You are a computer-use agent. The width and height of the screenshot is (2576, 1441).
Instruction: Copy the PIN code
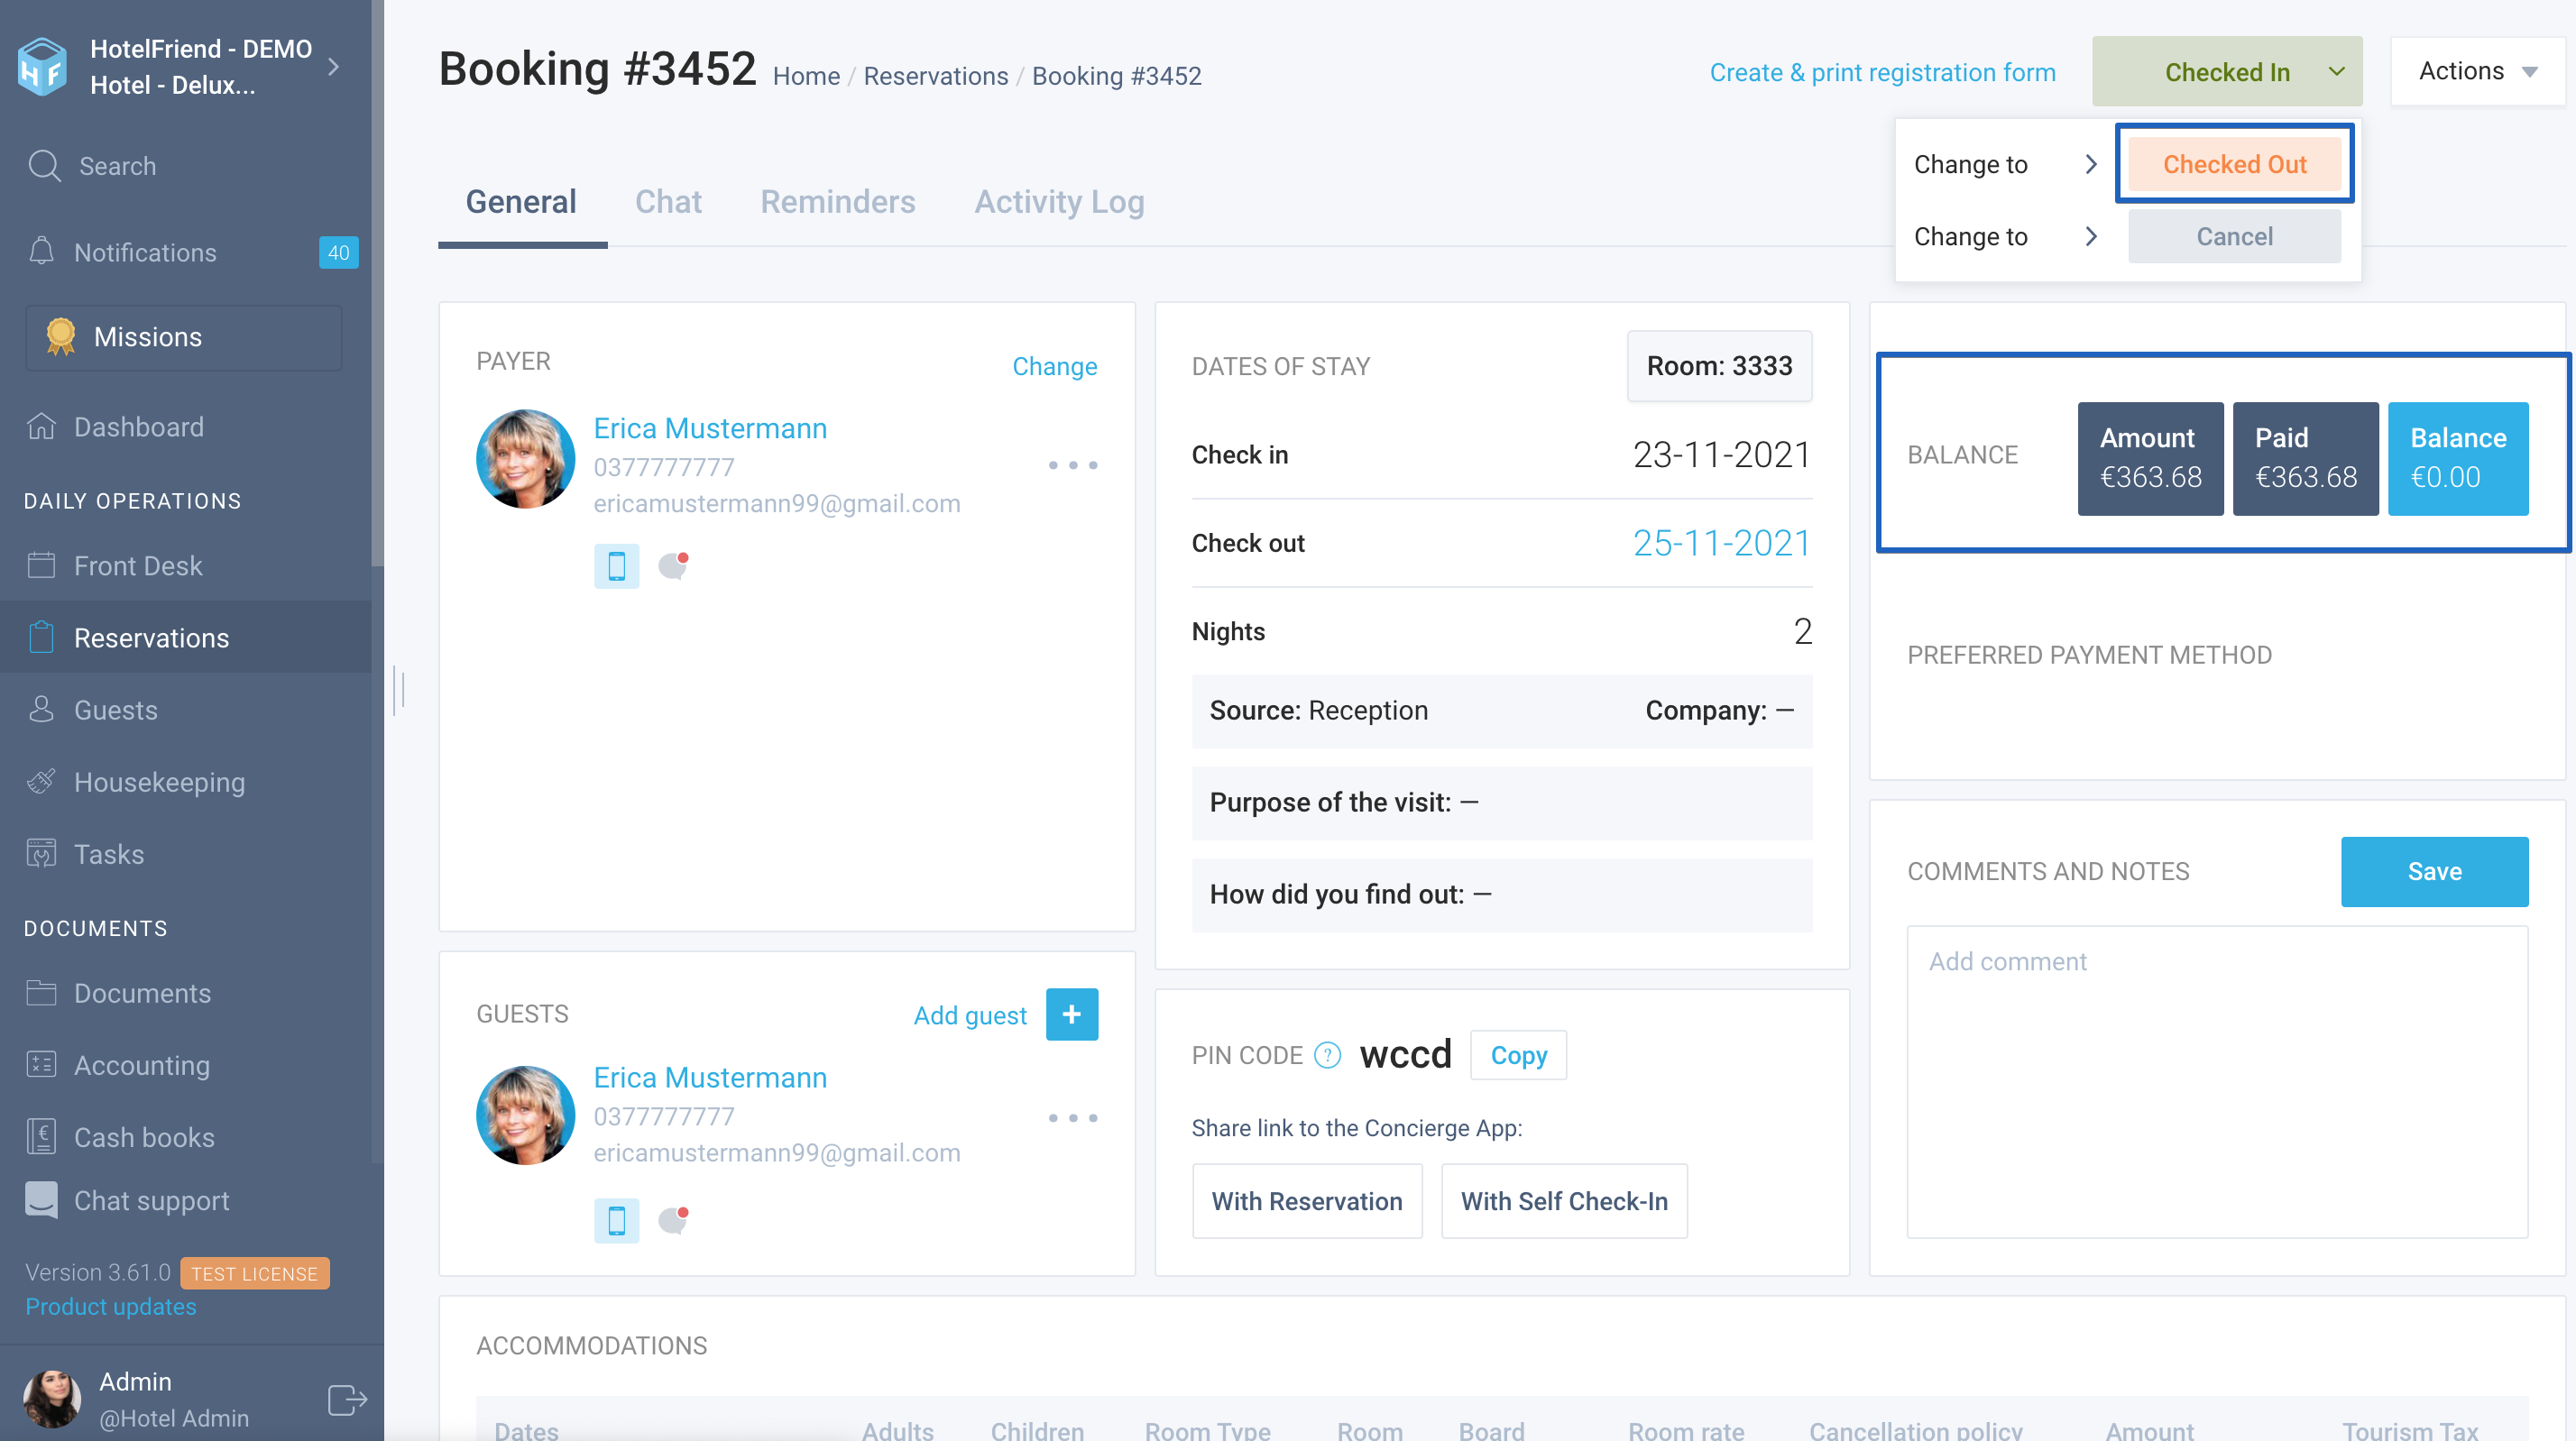[x=1518, y=1055]
